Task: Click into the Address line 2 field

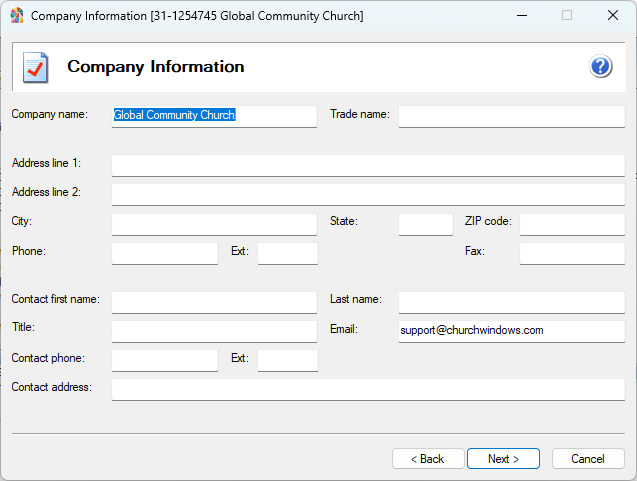Action: 367,194
